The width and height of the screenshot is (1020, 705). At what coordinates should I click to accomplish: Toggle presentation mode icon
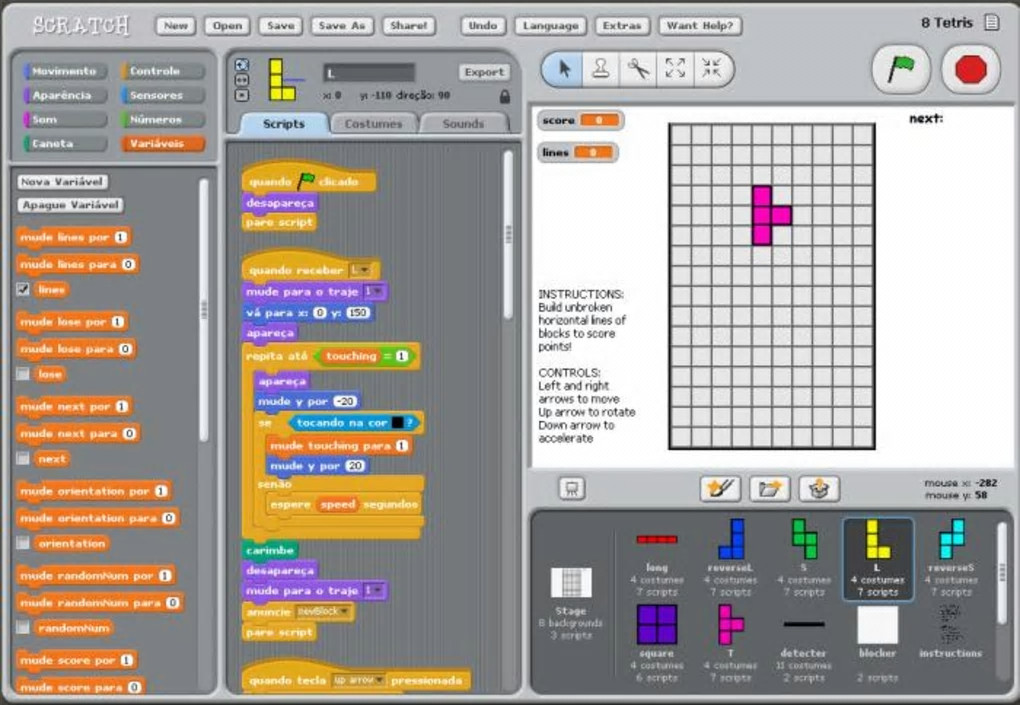[572, 488]
